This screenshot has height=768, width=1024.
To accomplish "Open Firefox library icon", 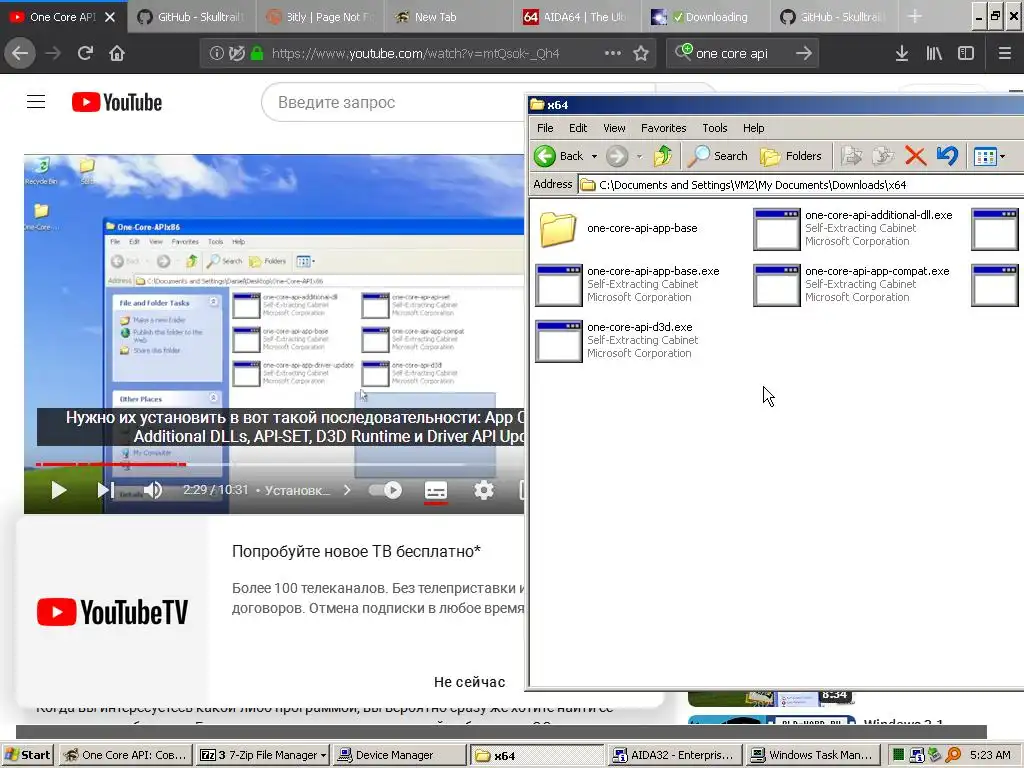I will [x=934, y=54].
